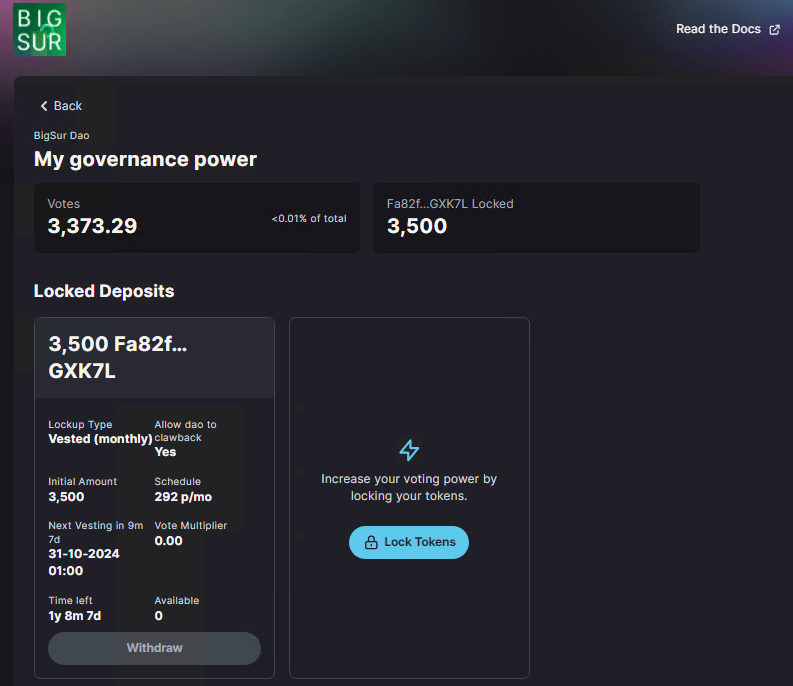Click the padlock icon in Lock Tokens

[x=371, y=542]
